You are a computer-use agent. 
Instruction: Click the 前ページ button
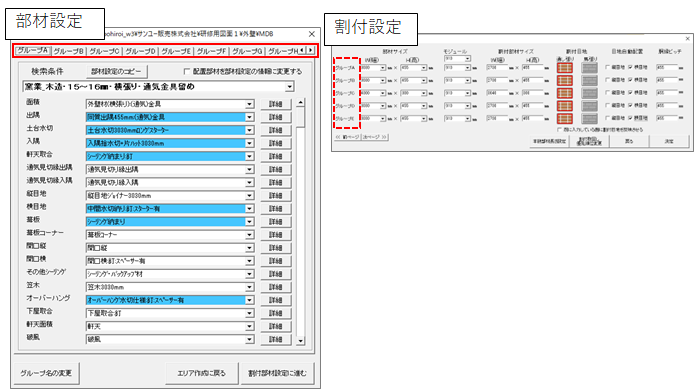347,137
